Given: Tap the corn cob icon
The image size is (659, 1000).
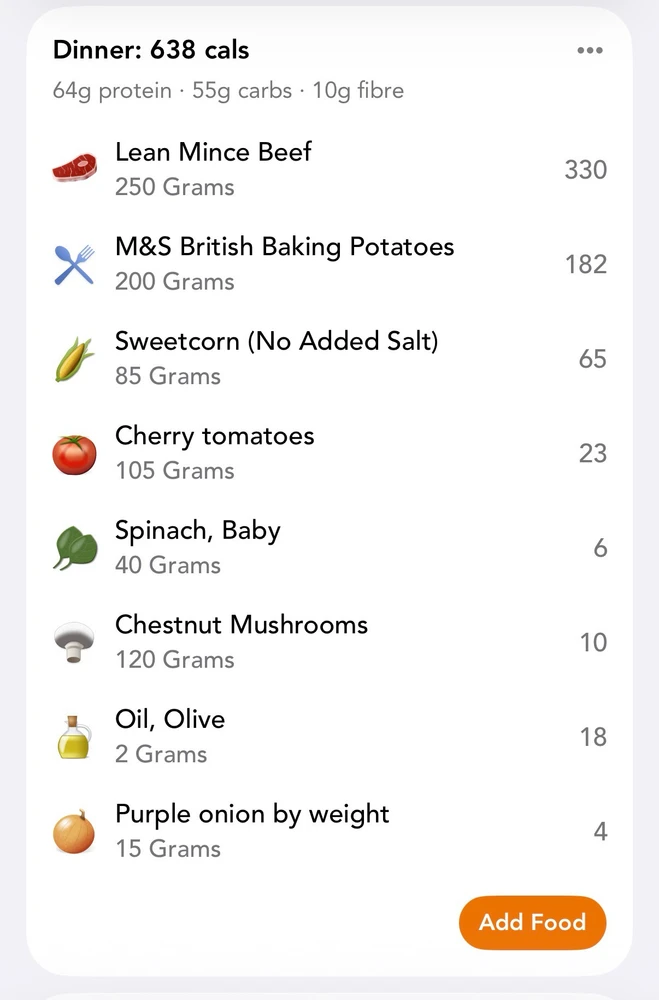Looking at the screenshot, I should pyautogui.click(x=74, y=359).
